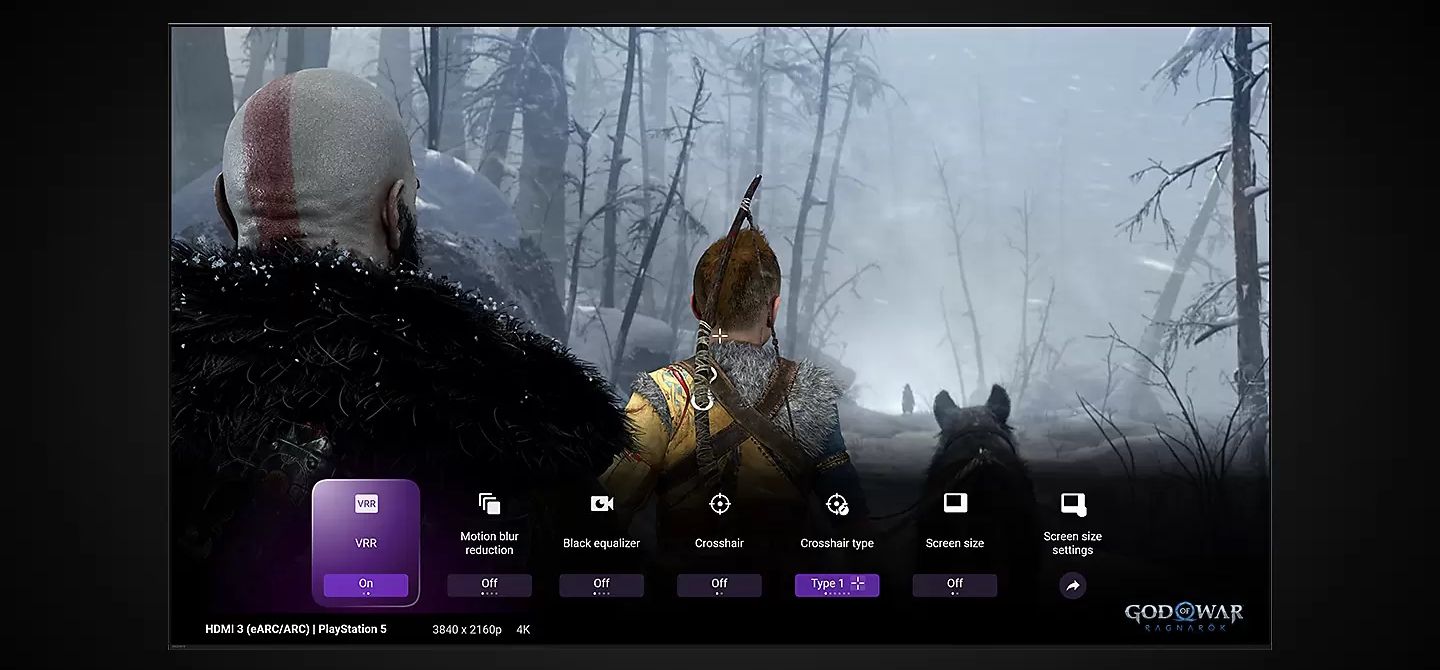Screen dimensions: 1440x670
Task: Click the Crosshair type icon
Action: pyautogui.click(x=837, y=503)
